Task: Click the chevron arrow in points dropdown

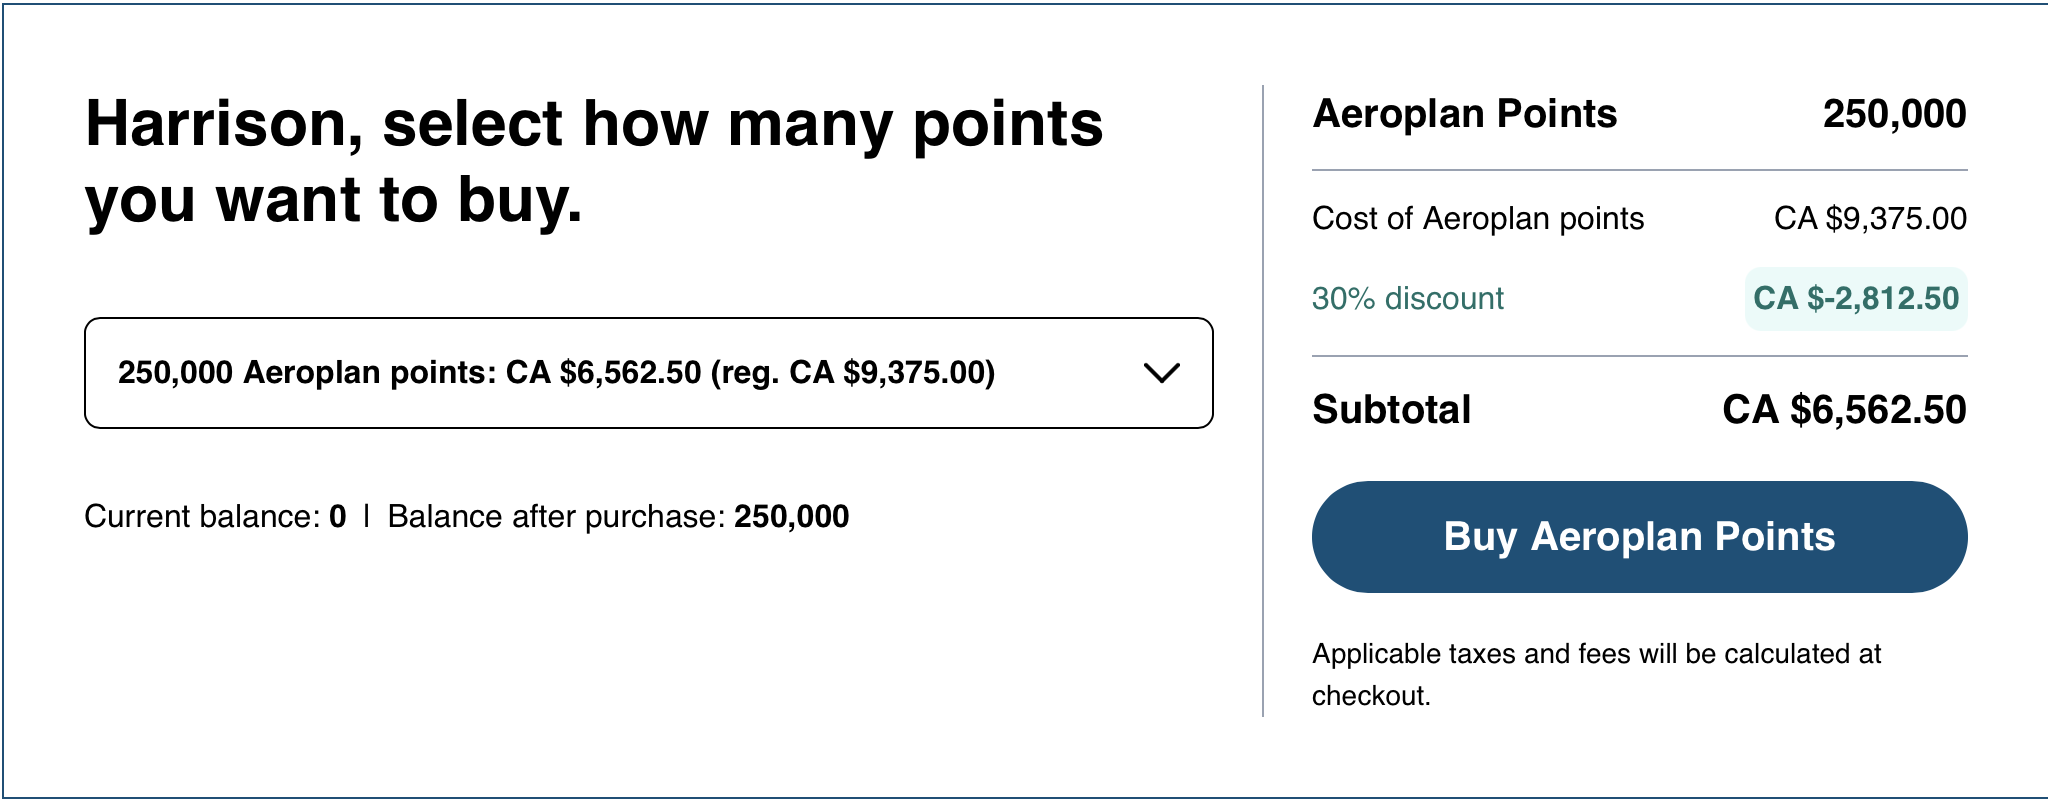Action: tap(1161, 373)
